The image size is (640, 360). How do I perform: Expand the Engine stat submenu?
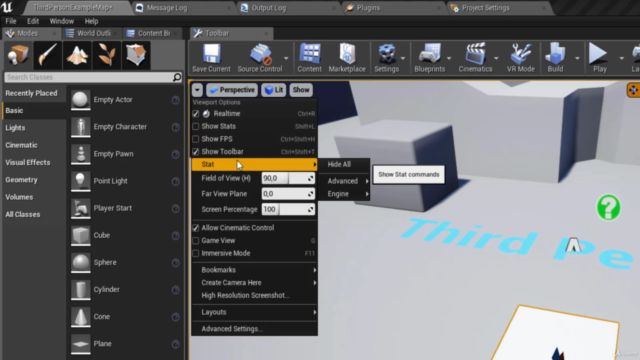click(x=345, y=194)
